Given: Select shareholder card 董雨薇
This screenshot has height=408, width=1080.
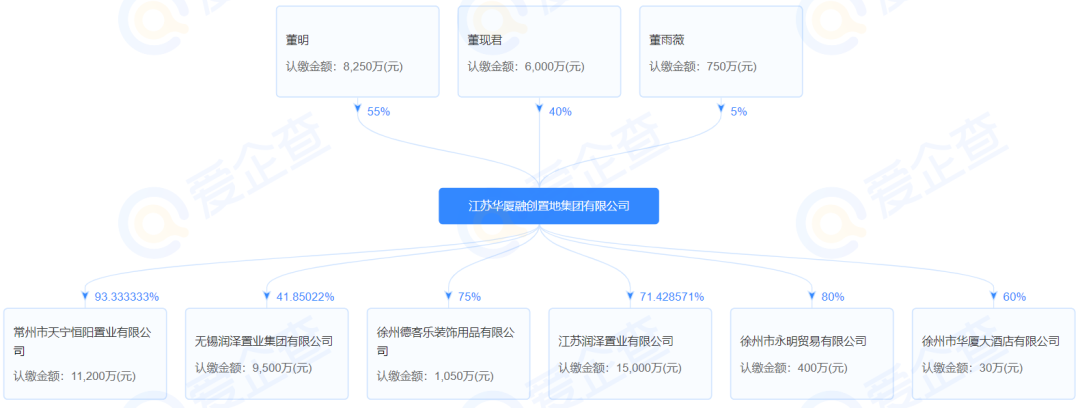Looking at the screenshot, I should (721, 52).
